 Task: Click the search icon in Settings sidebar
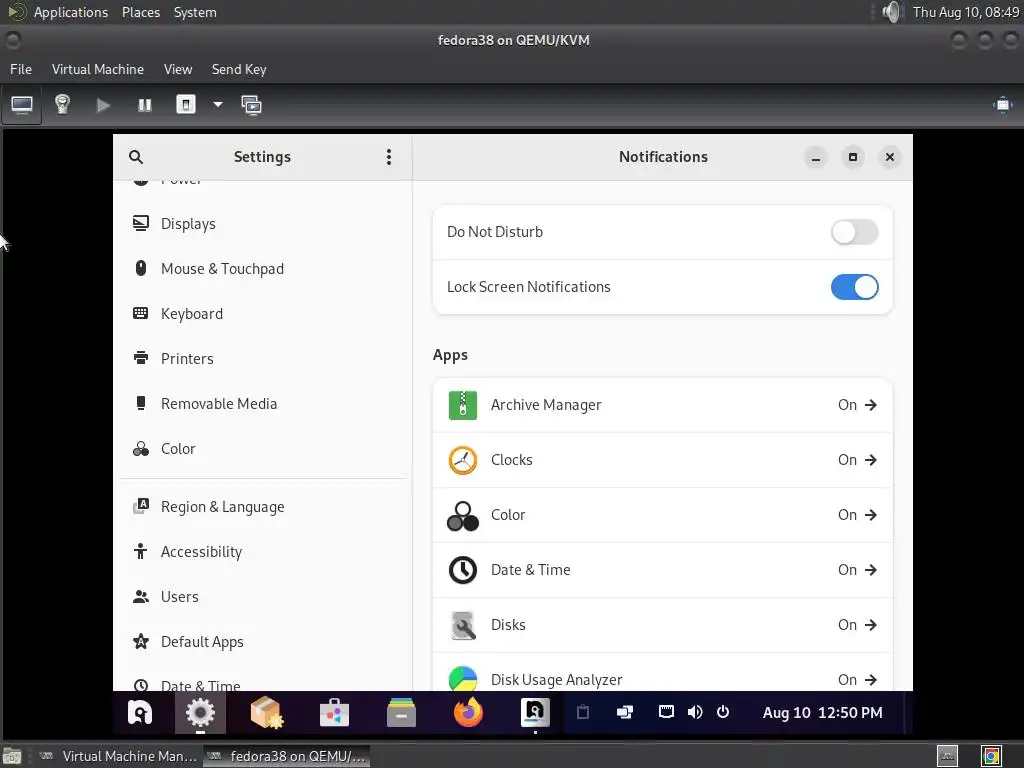pos(135,157)
